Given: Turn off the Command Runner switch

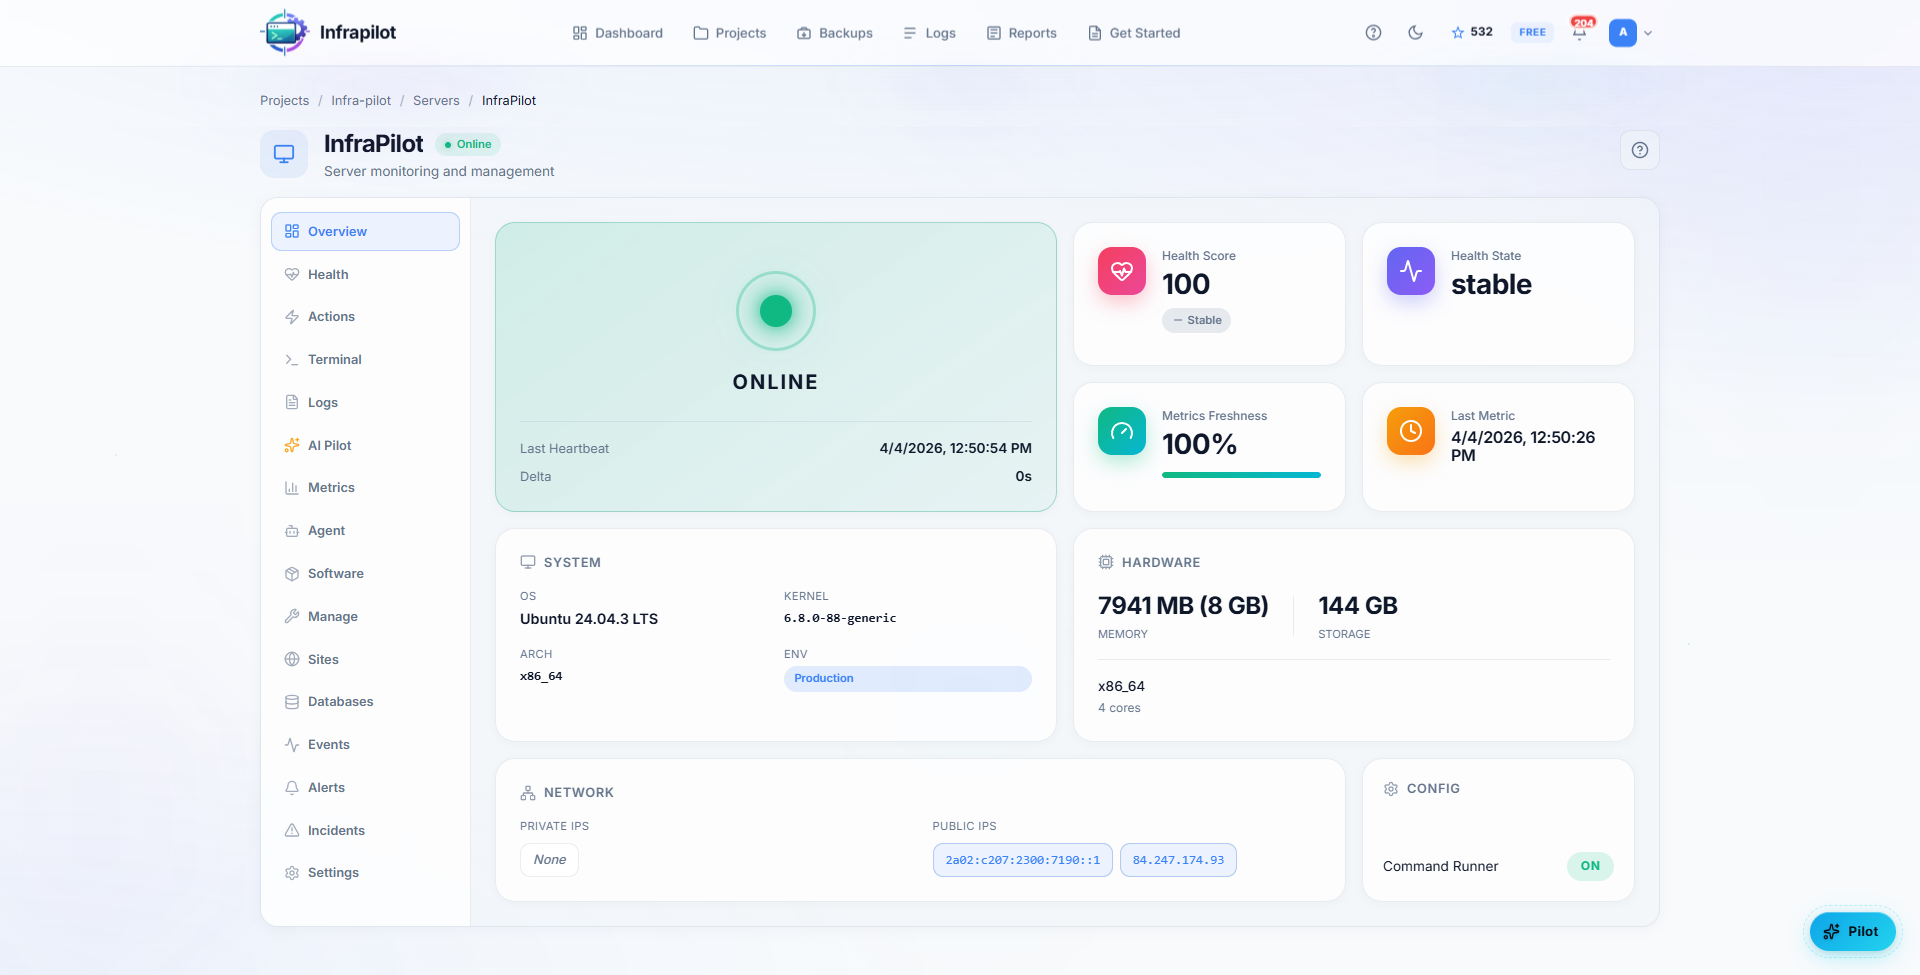Looking at the screenshot, I should click(x=1590, y=866).
